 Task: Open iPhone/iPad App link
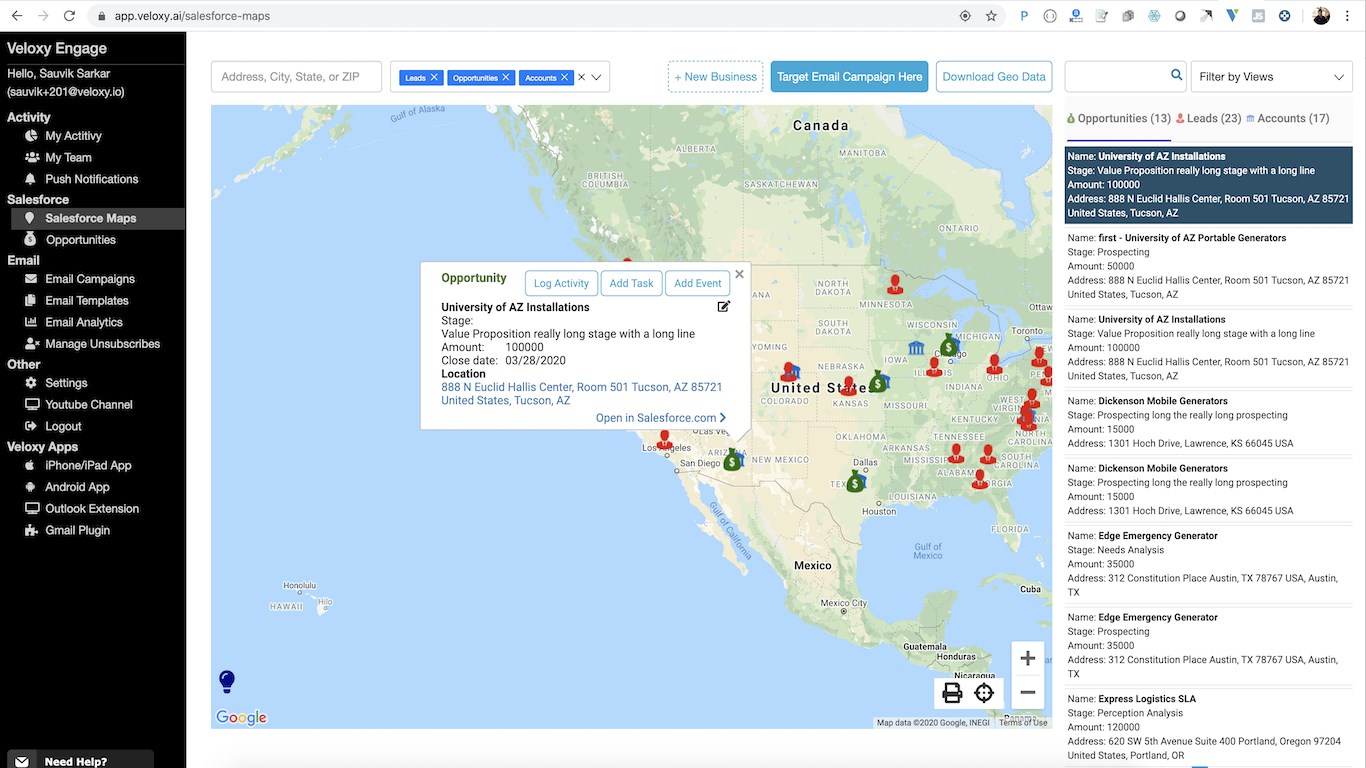(88, 466)
